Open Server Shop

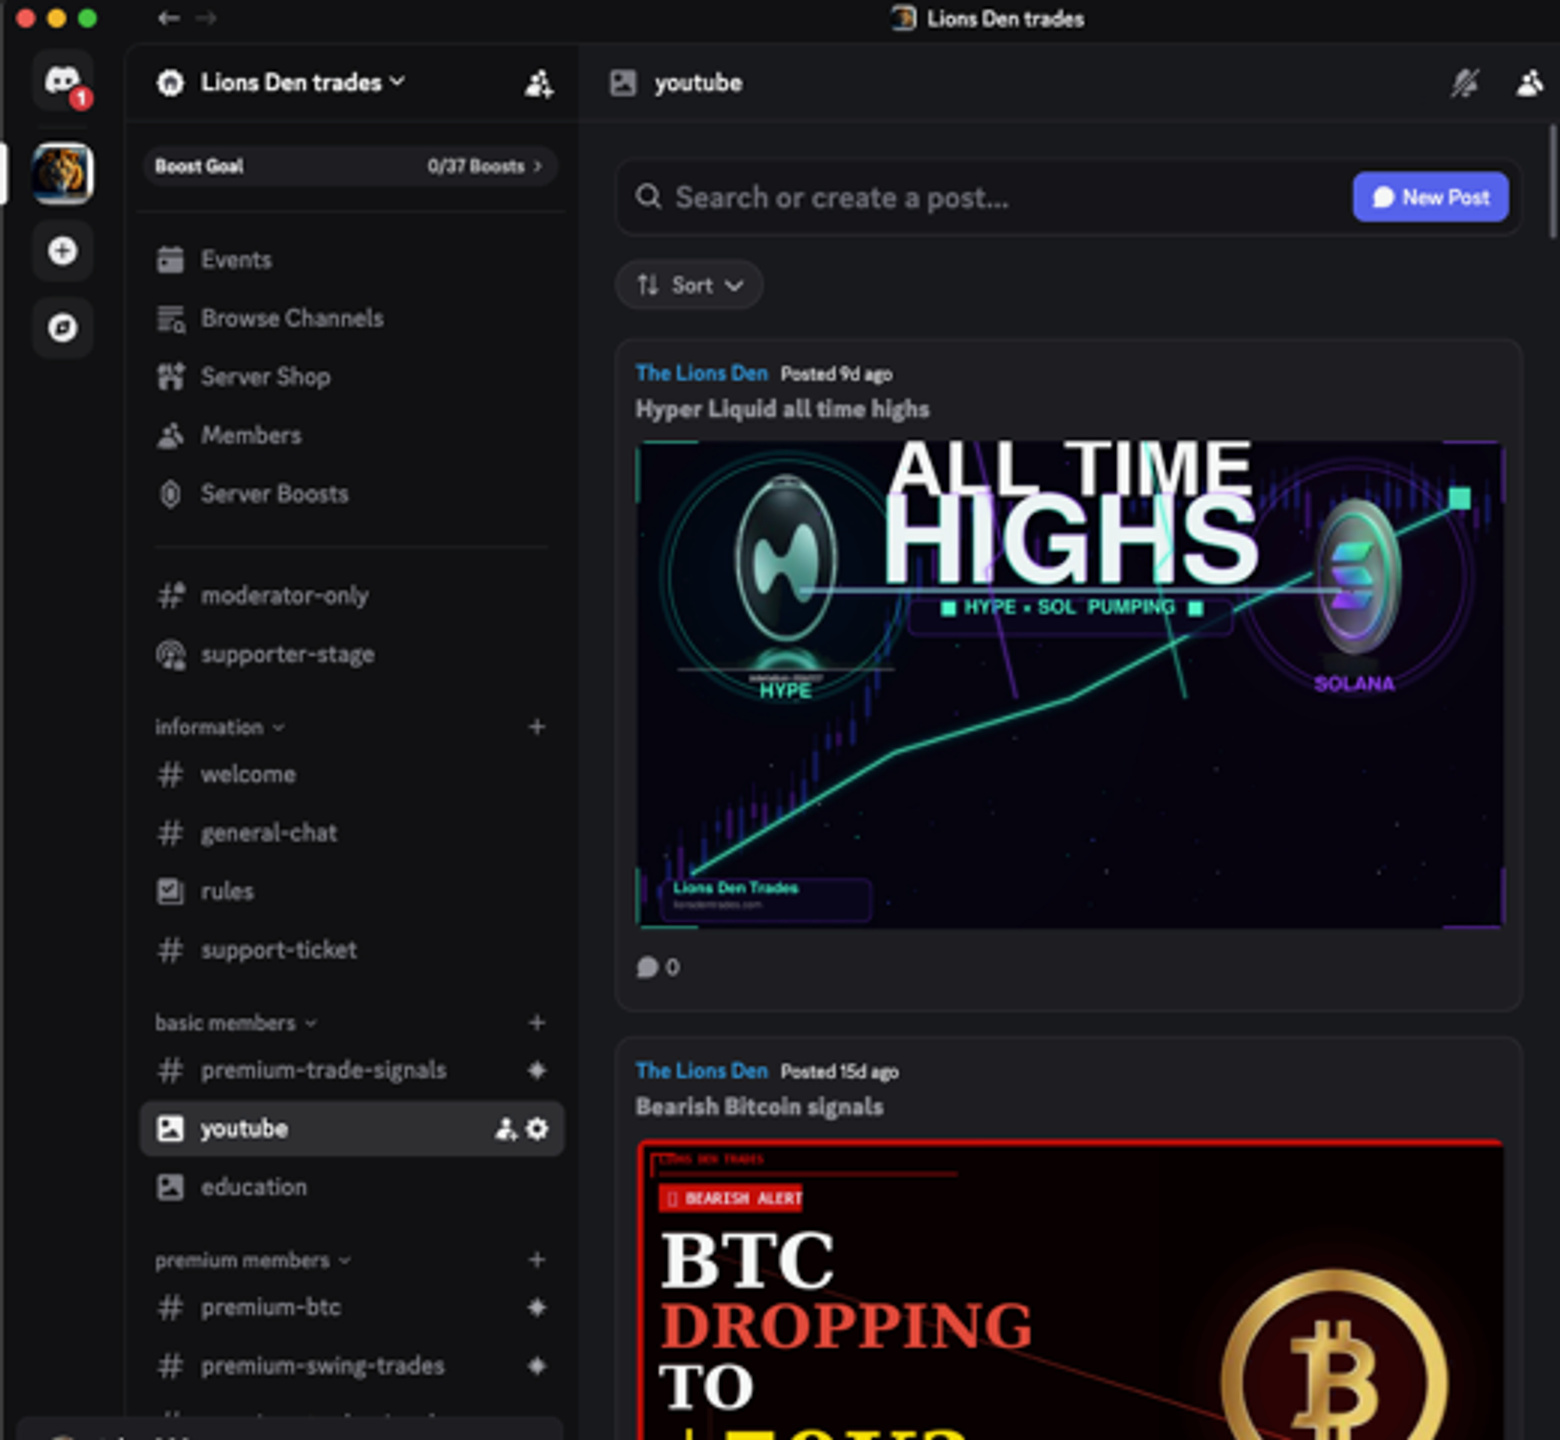tap(350, 377)
